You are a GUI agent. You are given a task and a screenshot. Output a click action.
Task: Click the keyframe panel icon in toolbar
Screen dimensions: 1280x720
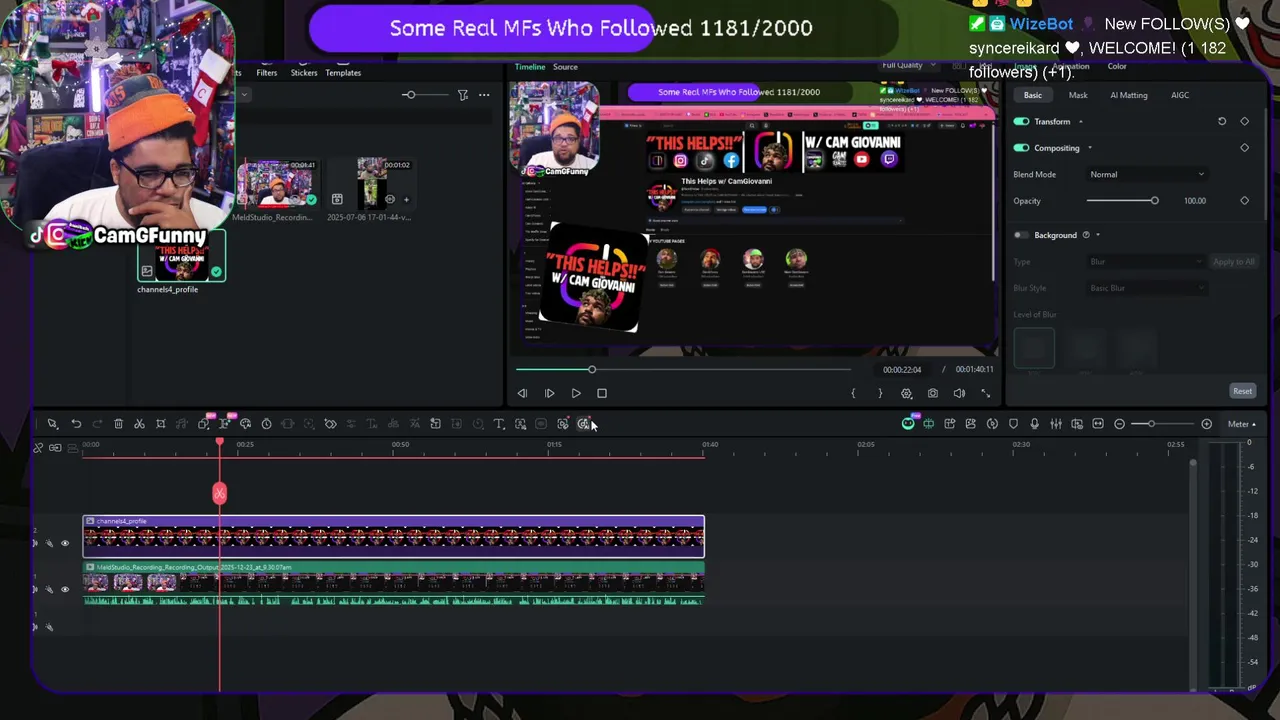coord(330,424)
